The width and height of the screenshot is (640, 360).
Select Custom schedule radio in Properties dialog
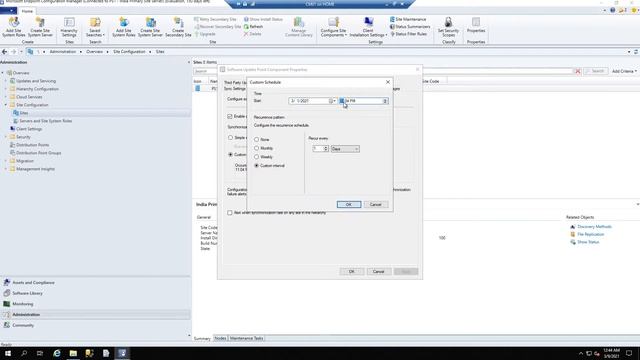pyautogui.click(x=231, y=155)
